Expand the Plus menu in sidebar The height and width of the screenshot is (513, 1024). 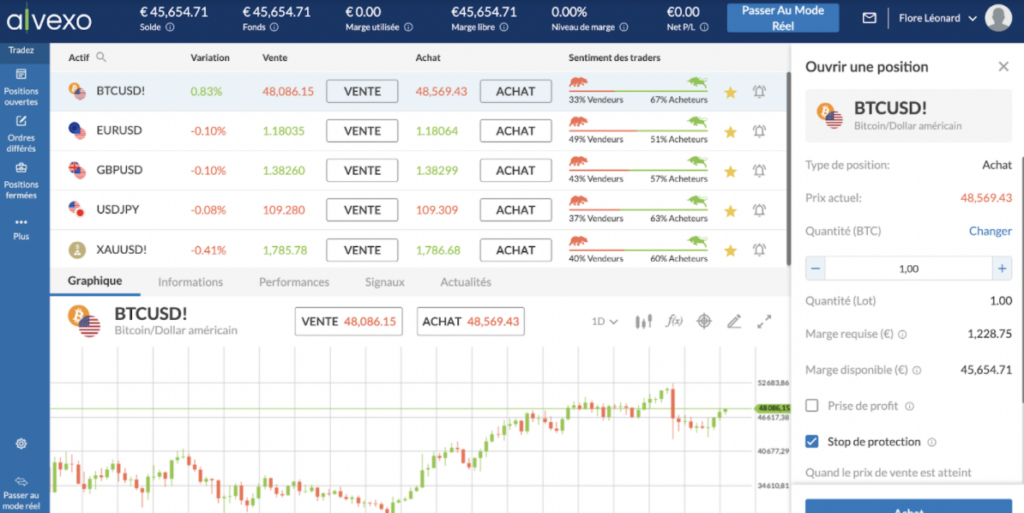[21, 228]
